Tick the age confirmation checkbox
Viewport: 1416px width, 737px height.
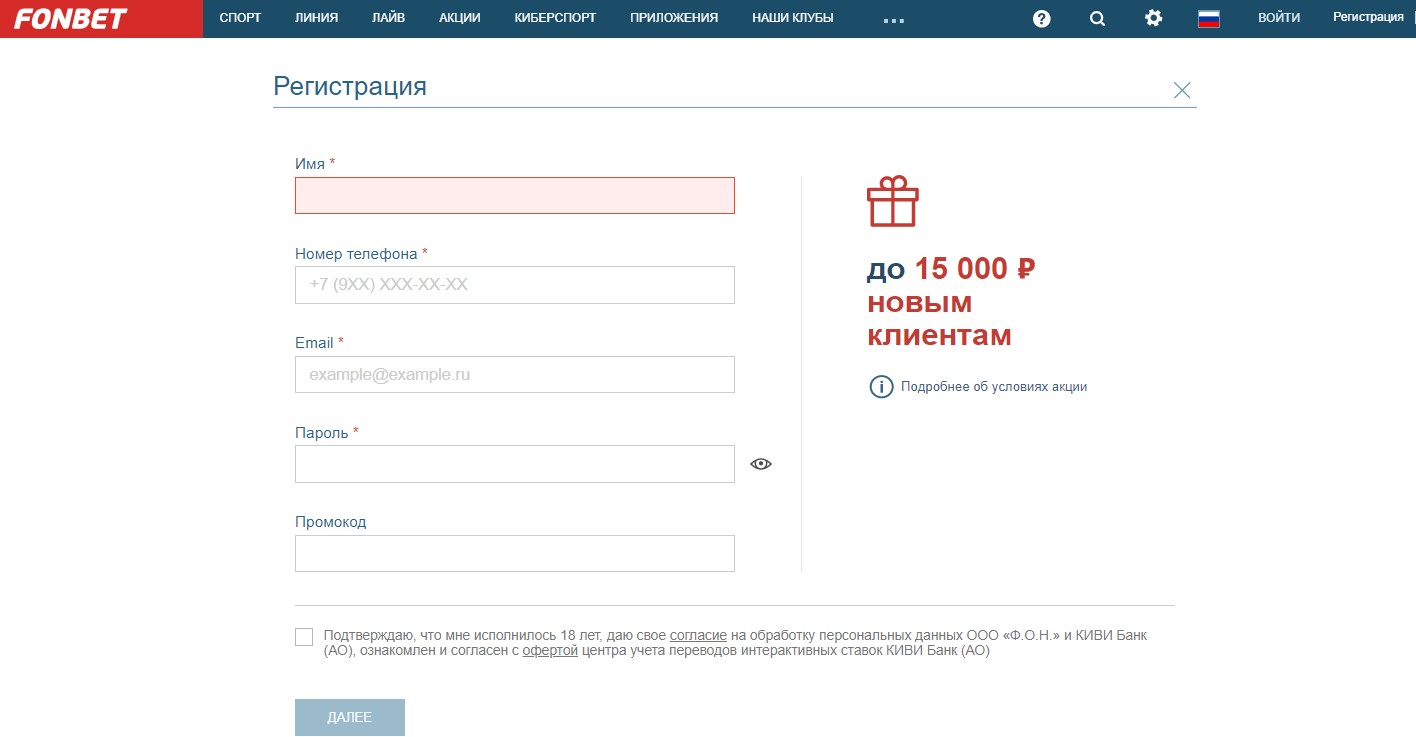click(x=304, y=637)
